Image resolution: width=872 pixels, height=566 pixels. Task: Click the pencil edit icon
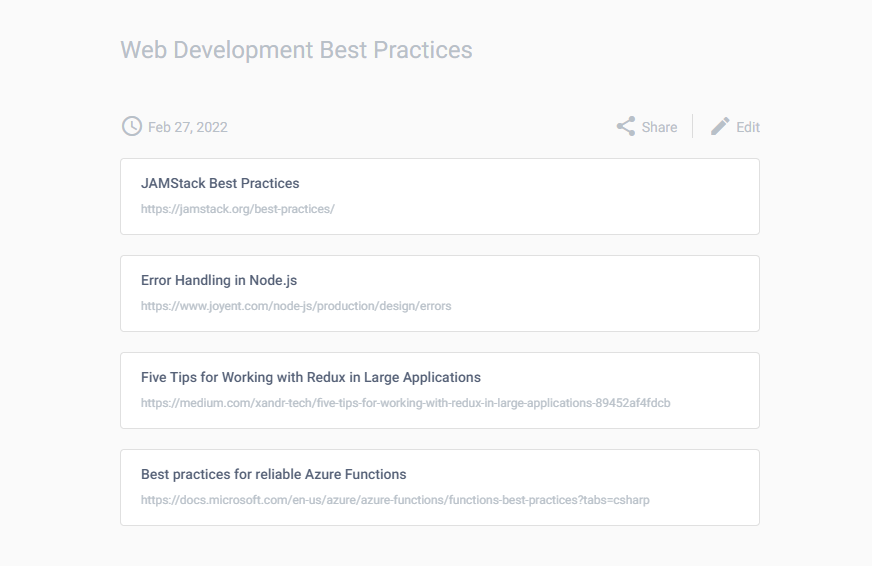pos(720,126)
